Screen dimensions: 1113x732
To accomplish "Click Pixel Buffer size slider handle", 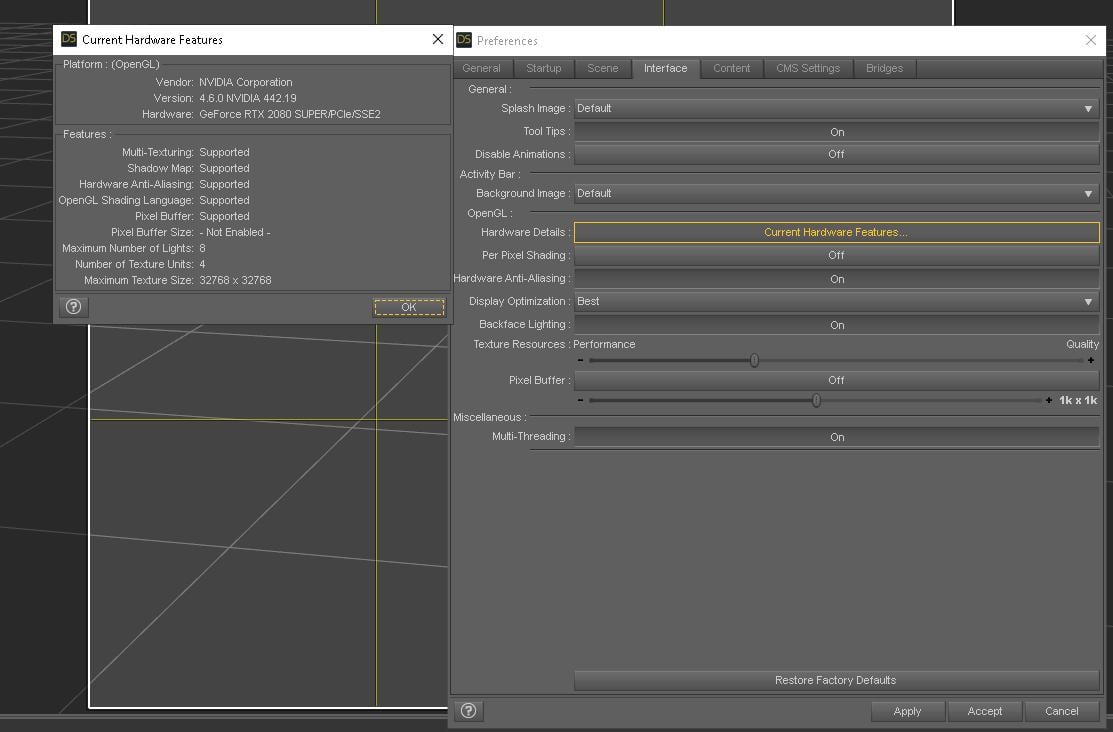I will (816, 400).
